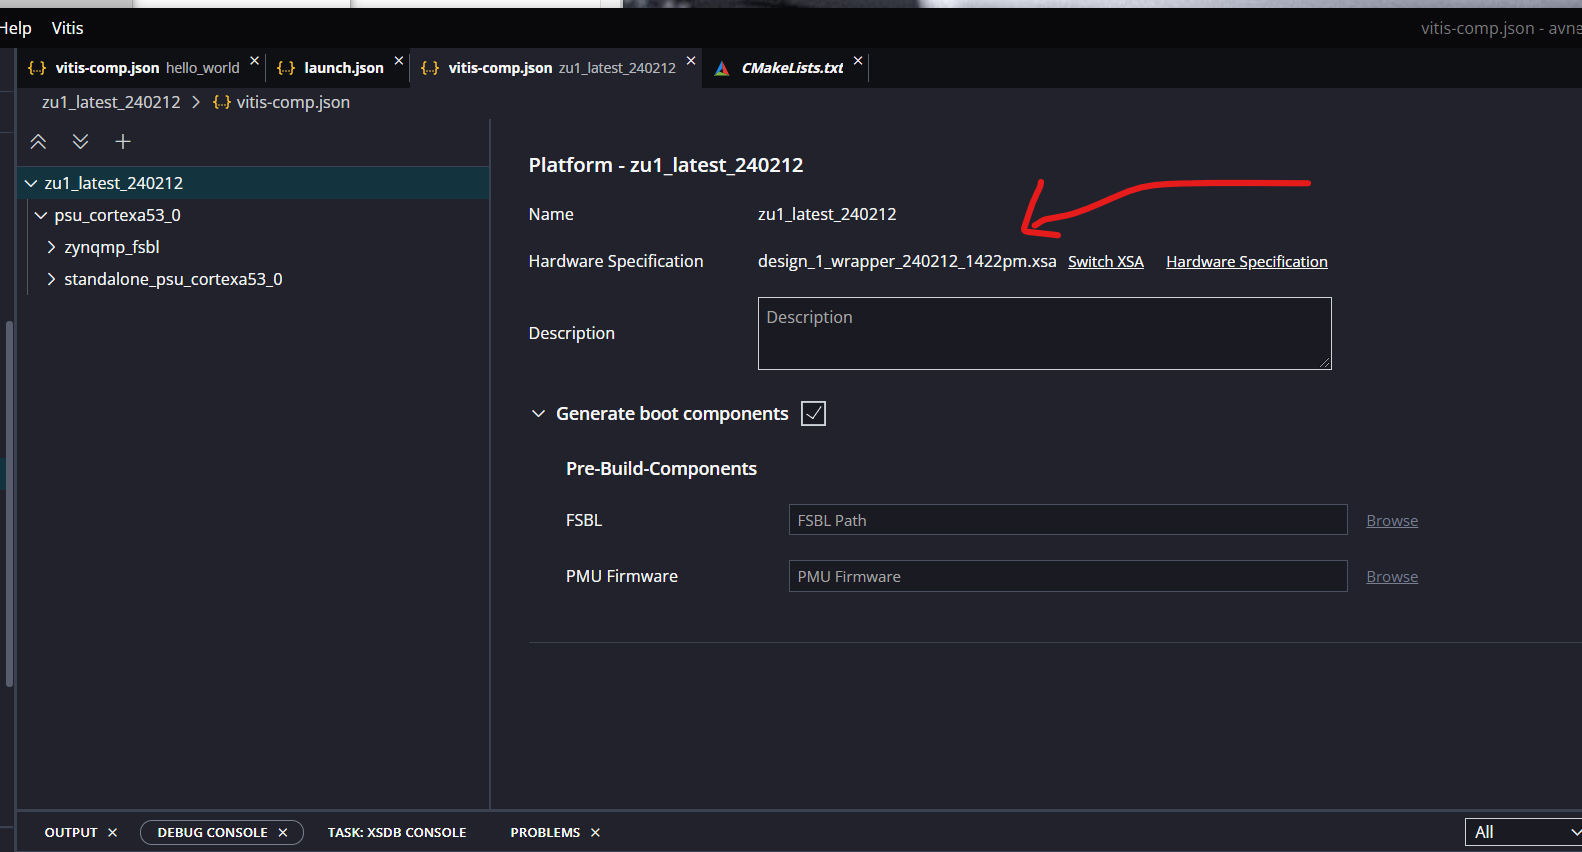1582x852 pixels.
Task: Open the Help menu
Action: pos(15,28)
